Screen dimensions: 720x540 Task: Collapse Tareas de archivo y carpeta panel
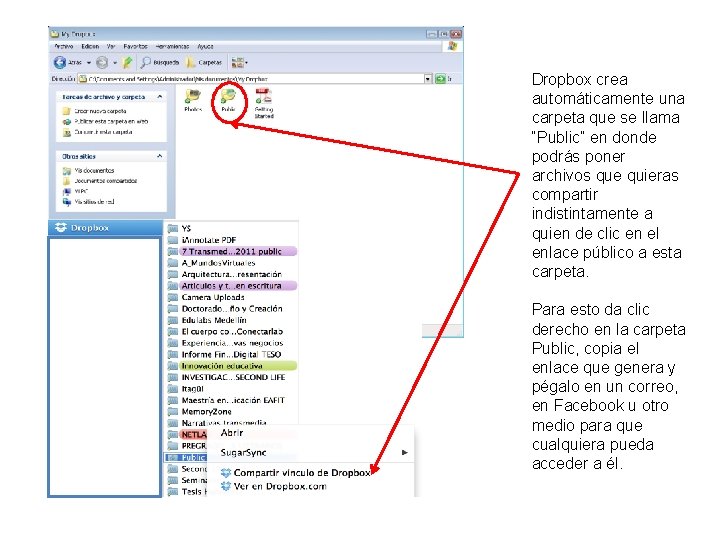pyautogui.click(x=159, y=96)
